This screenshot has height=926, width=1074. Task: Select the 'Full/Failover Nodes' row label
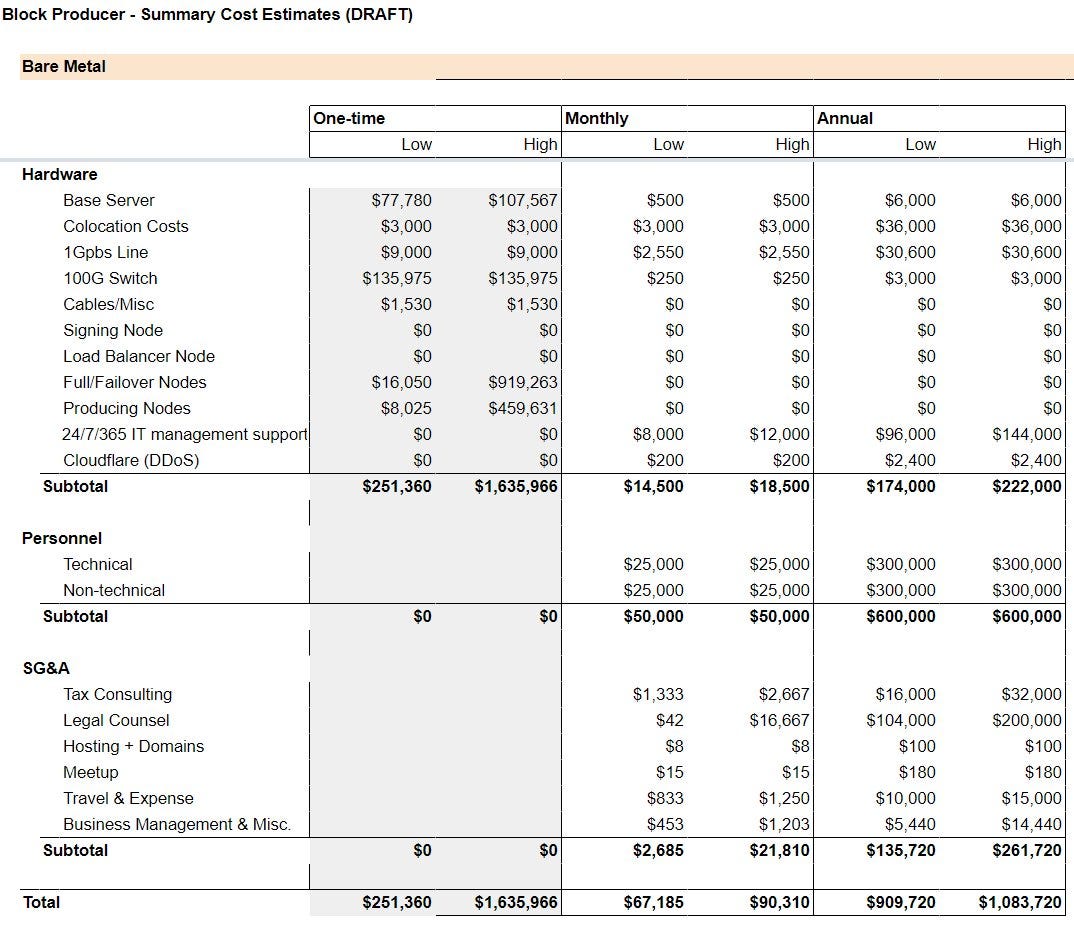coord(134,382)
